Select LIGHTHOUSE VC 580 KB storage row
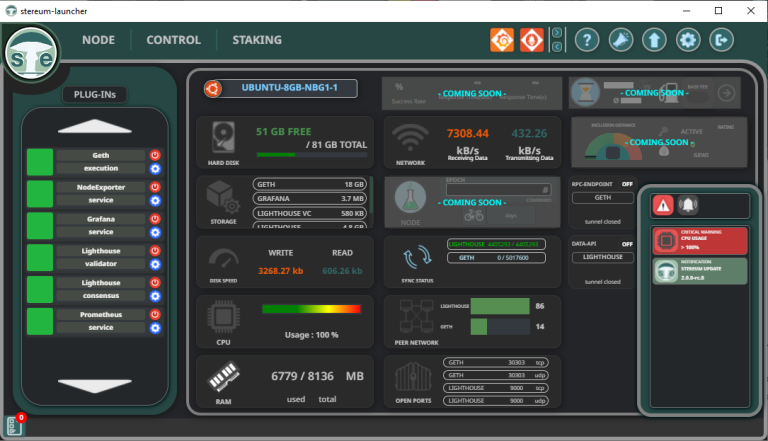 pyautogui.click(x=310, y=213)
